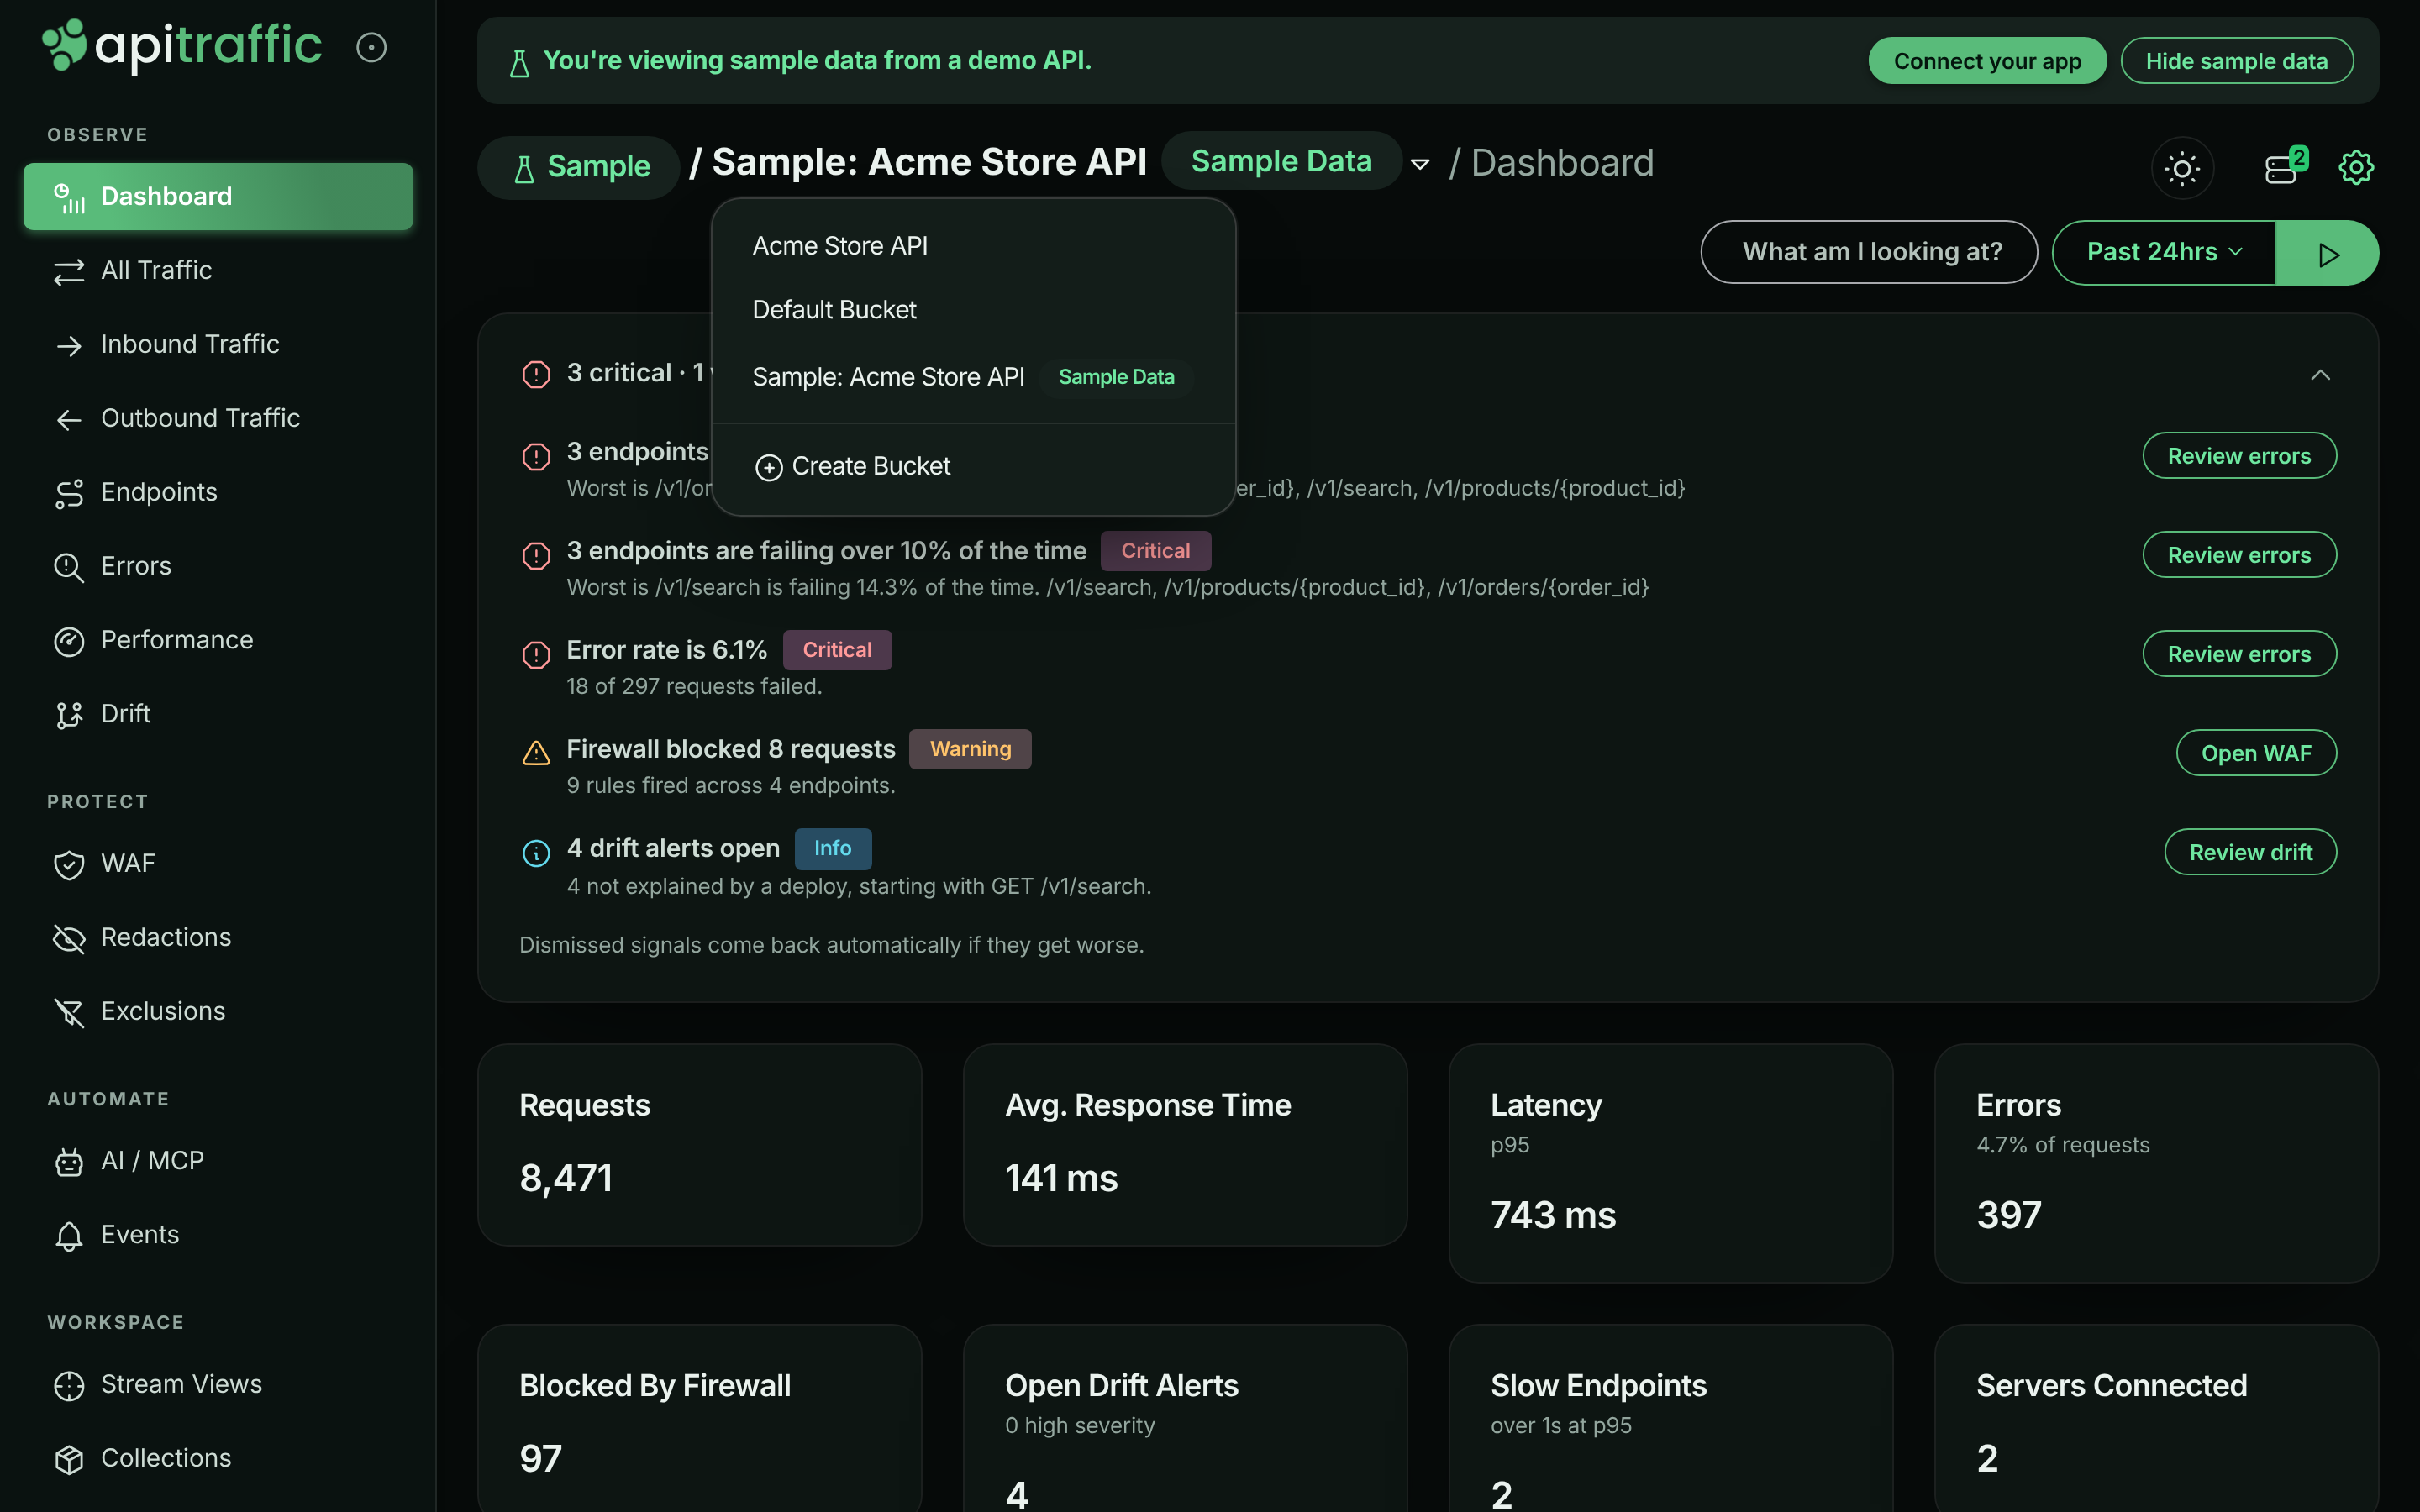Click circle icon beside apitraffic logo
This screenshot has width=2420, height=1512.
(371, 47)
